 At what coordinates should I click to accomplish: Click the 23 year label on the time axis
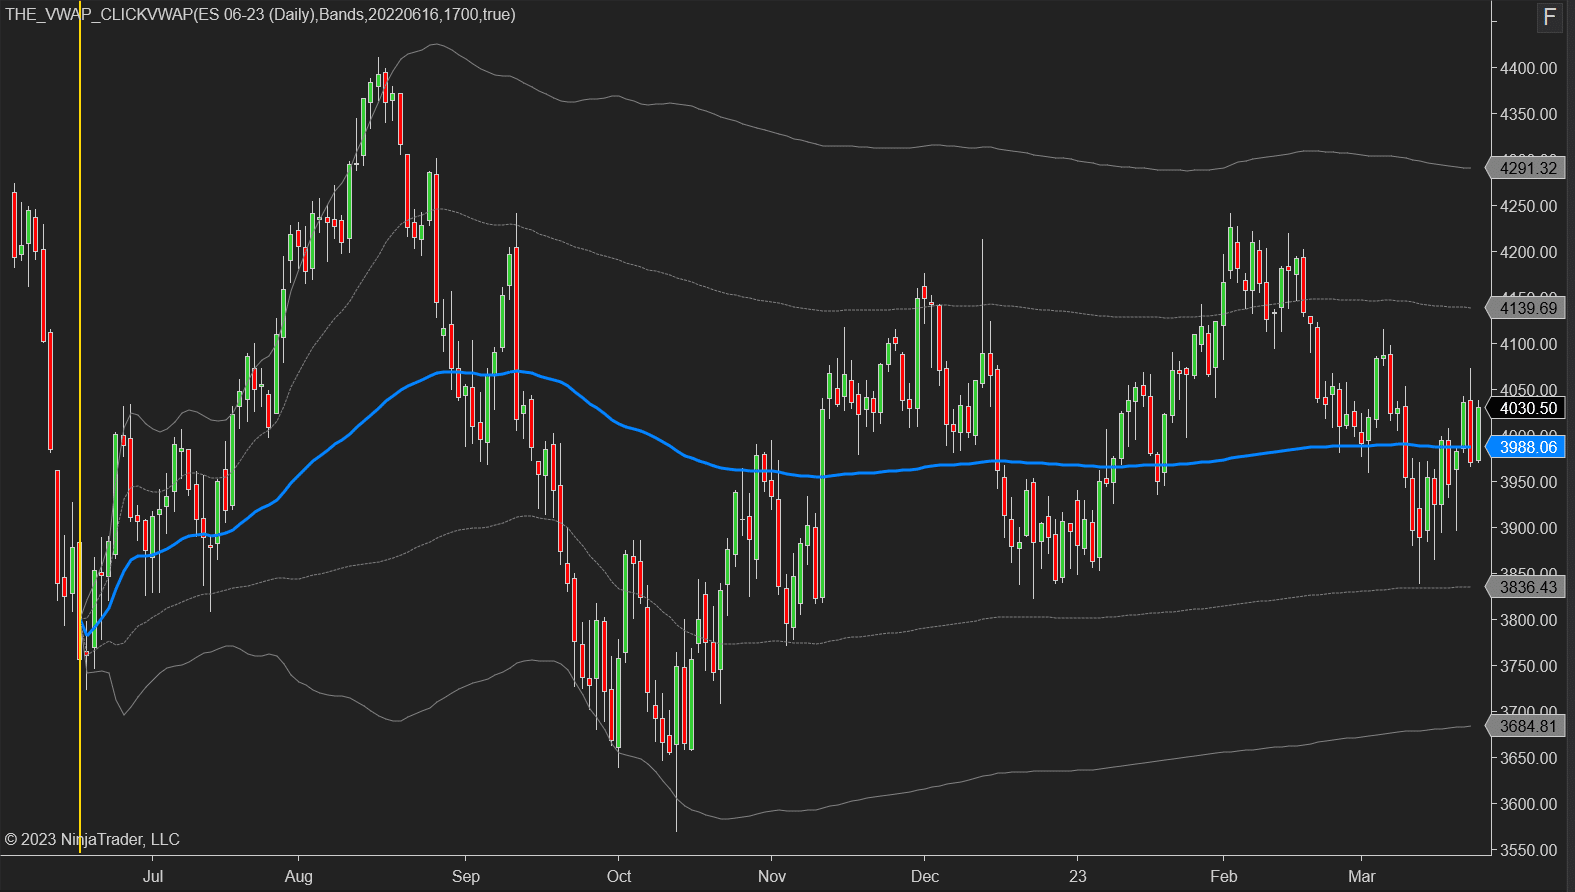coord(1077,876)
